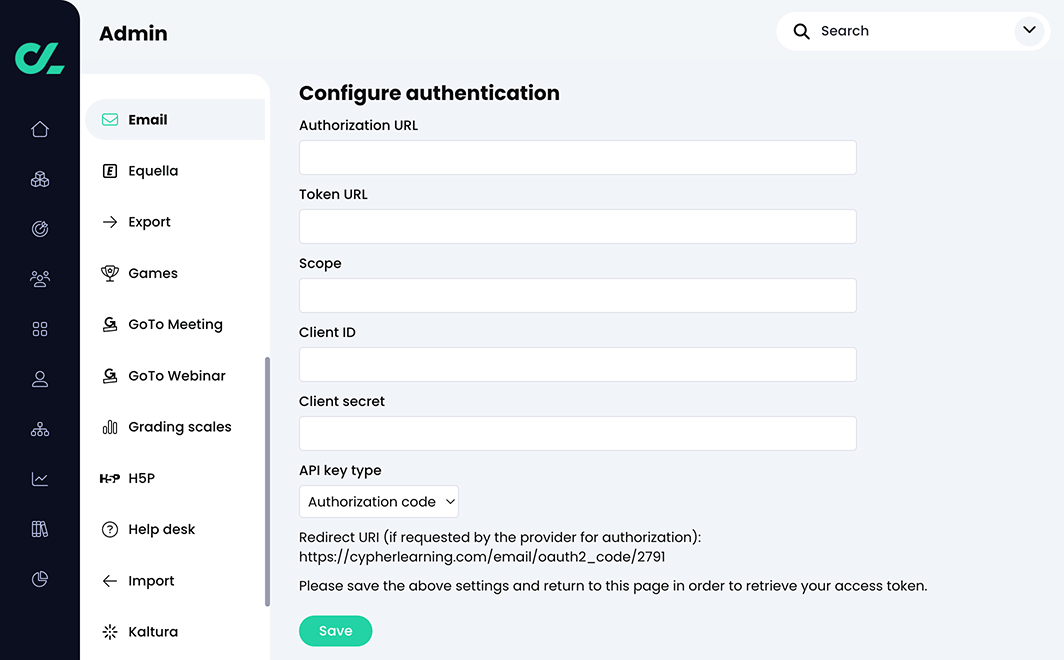Click inside the Client secret field

click(577, 433)
